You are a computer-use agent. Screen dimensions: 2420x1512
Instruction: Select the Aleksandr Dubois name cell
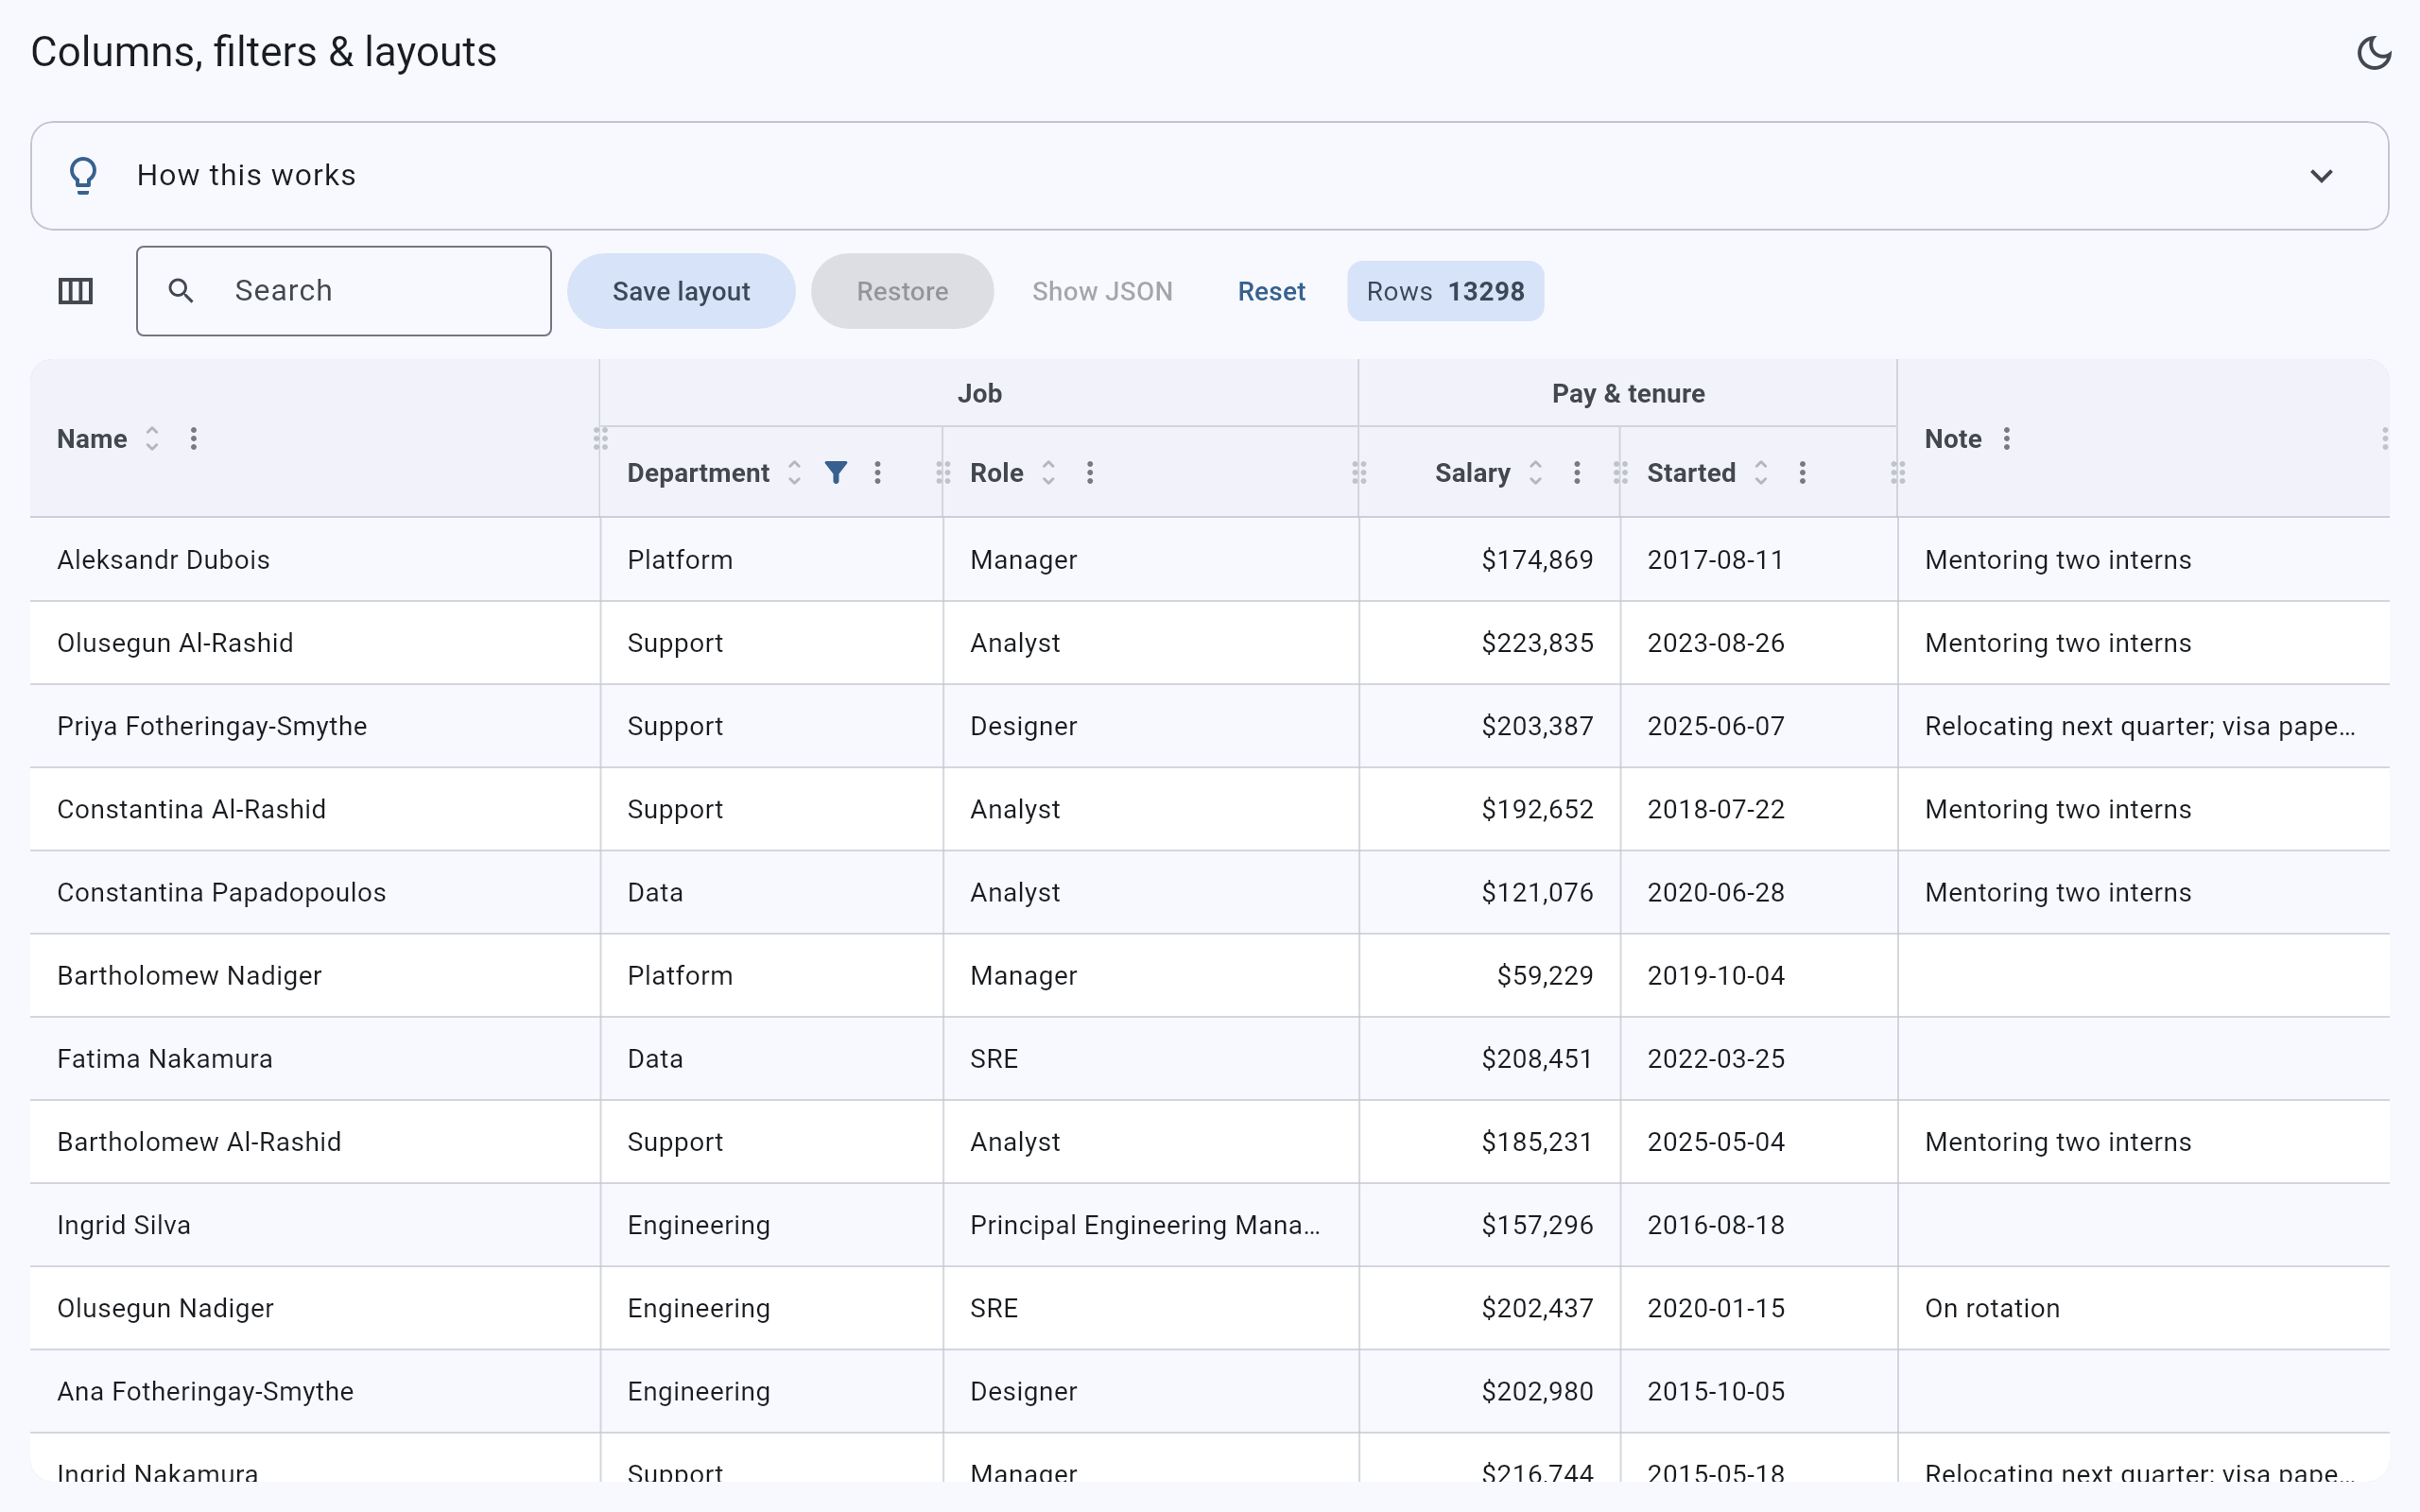[x=315, y=560]
